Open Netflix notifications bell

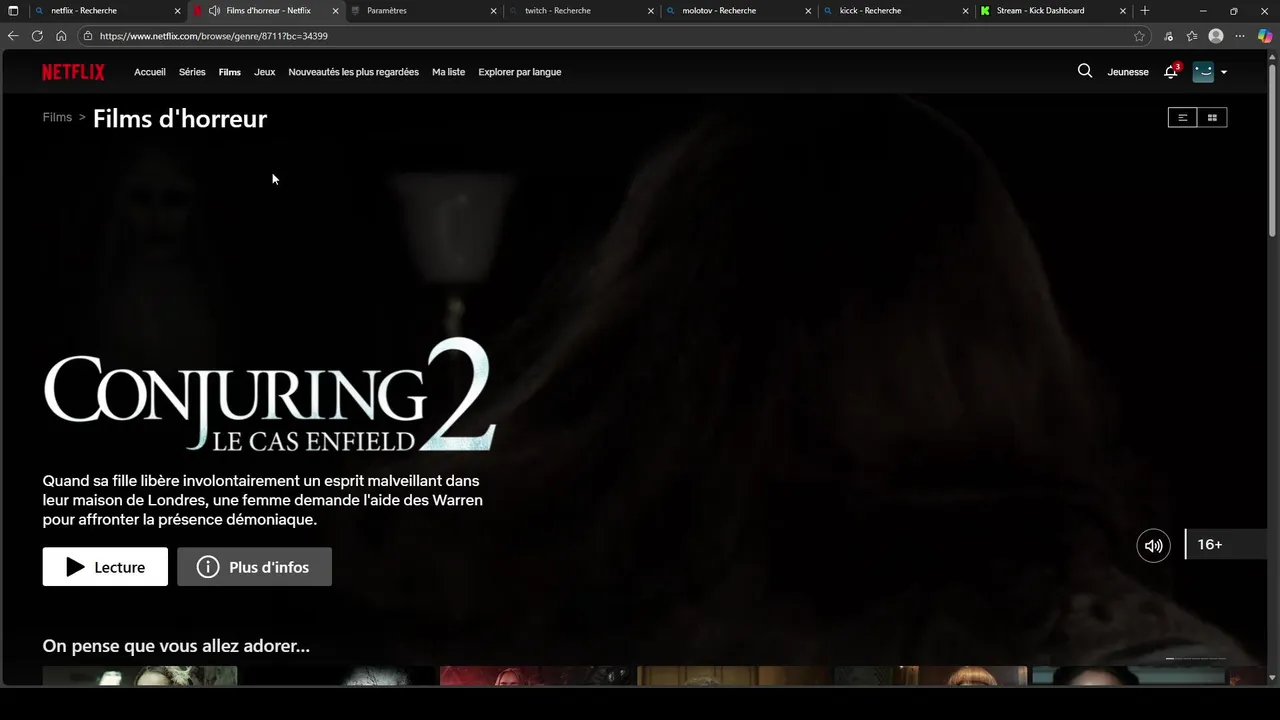(1171, 72)
